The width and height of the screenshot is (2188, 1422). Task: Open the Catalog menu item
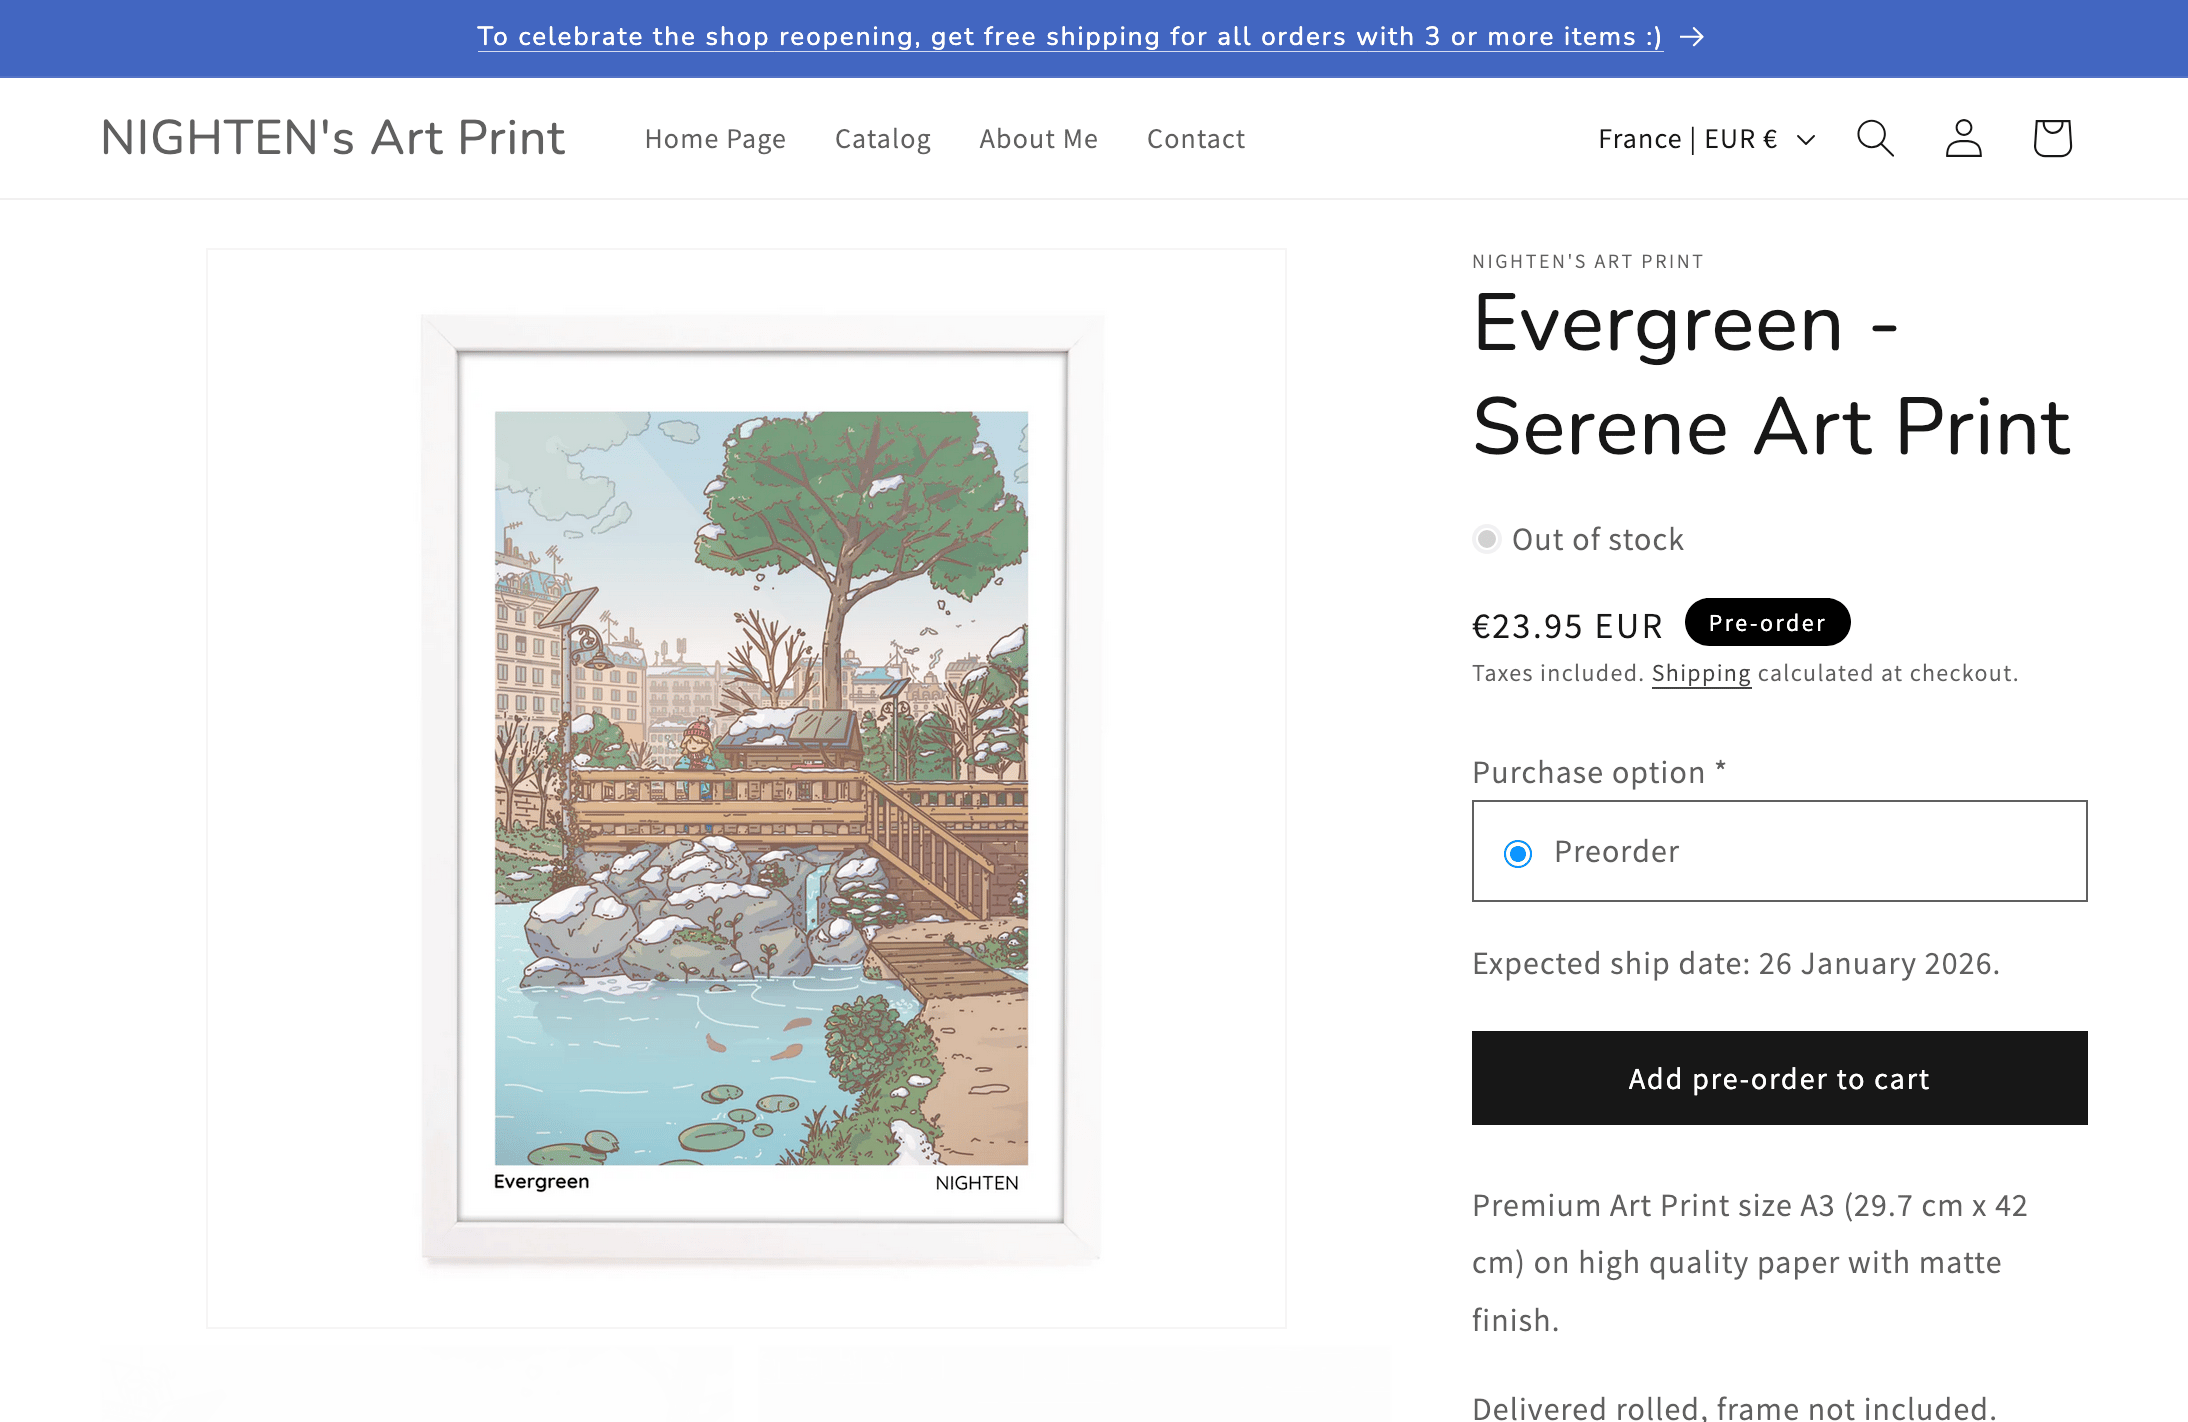tap(882, 139)
